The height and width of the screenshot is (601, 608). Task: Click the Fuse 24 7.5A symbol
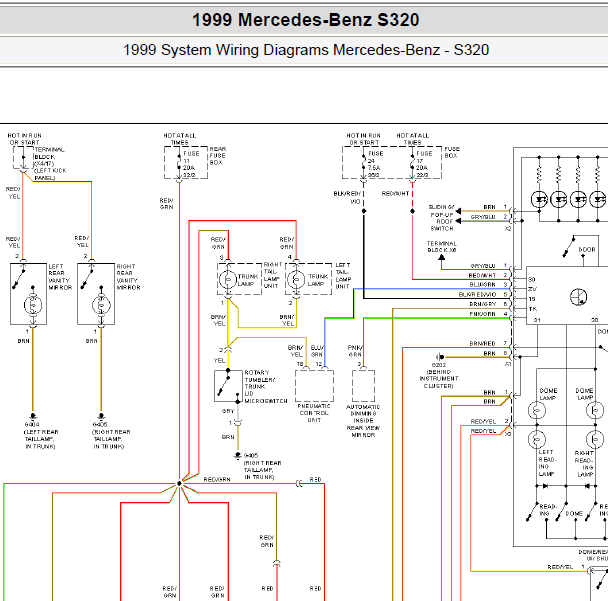click(363, 162)
